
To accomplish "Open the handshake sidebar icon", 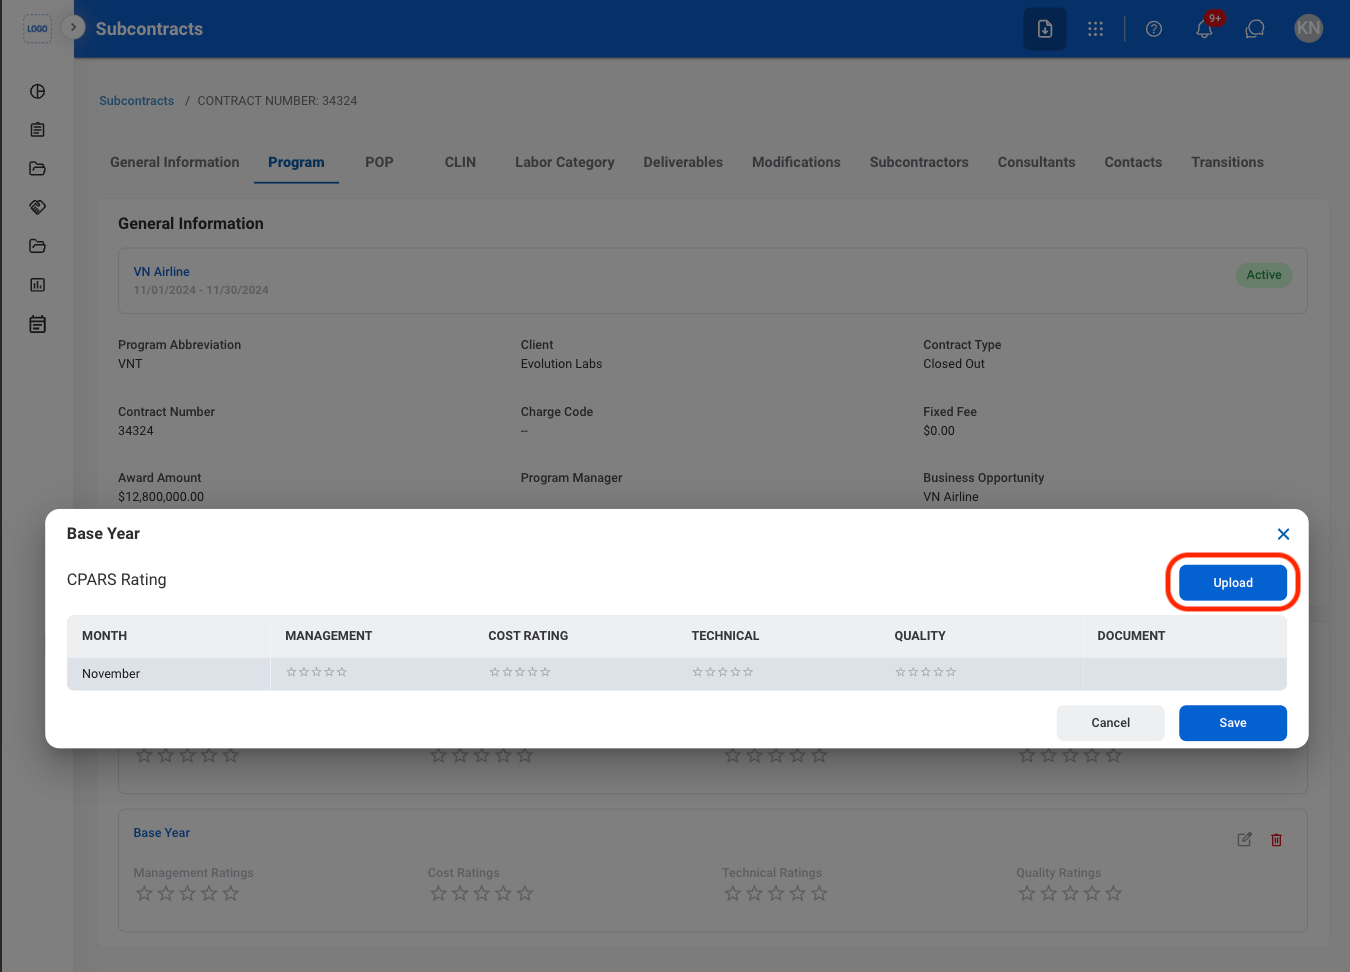I will pyautogui.click(x=38, y=207).
